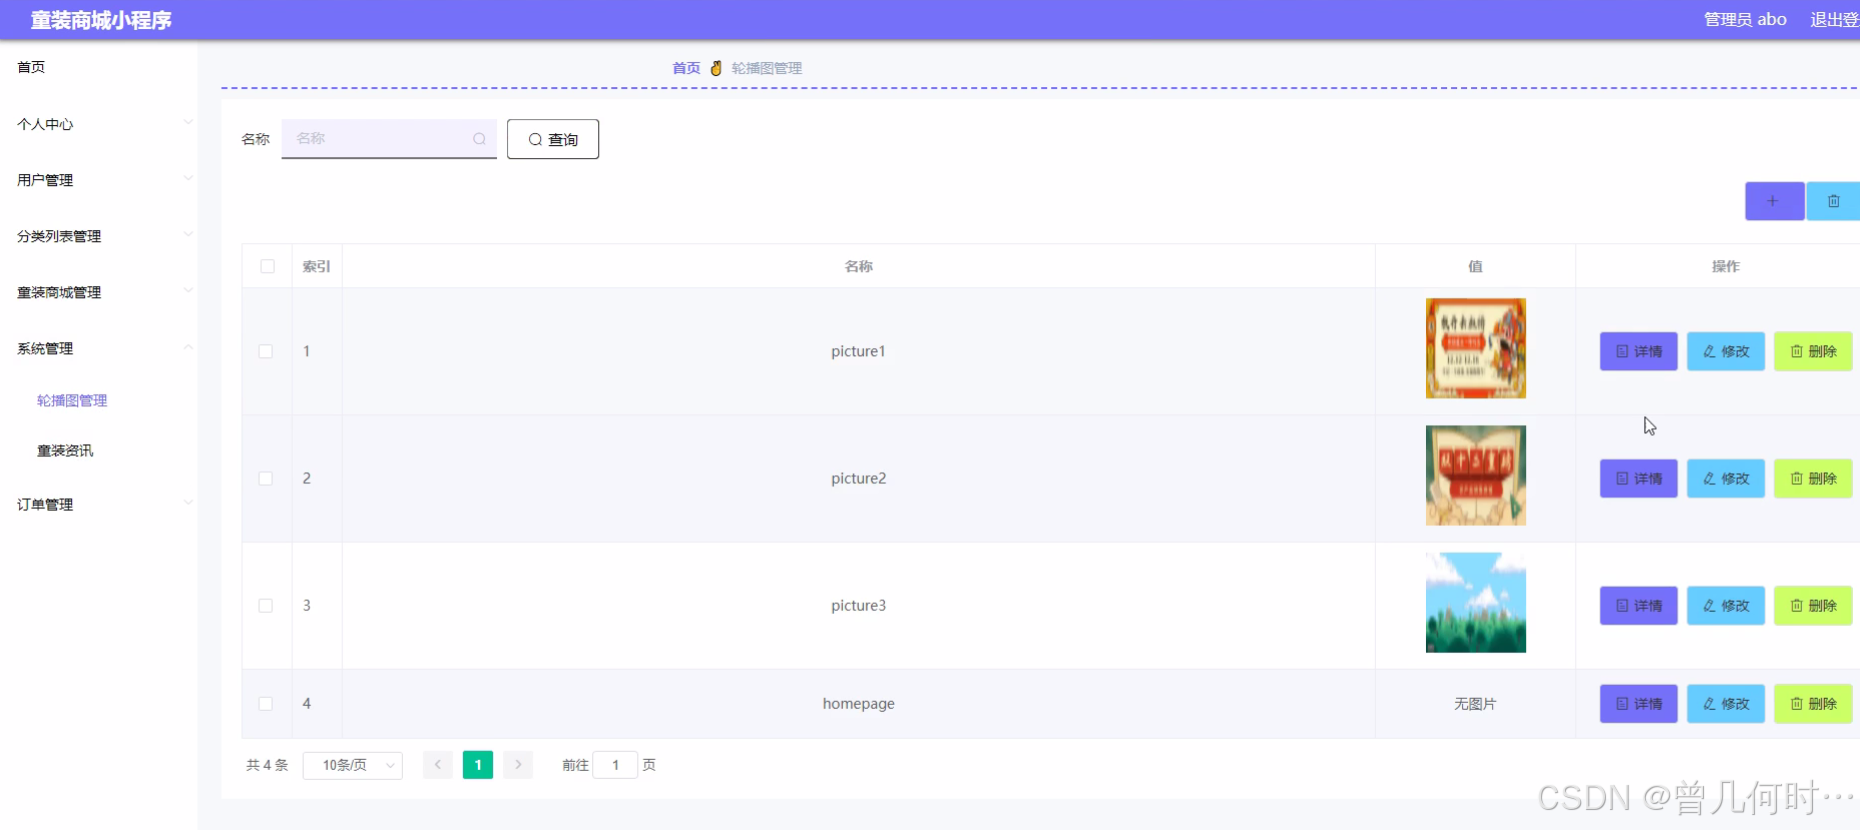Toggle the select-all header checkbox

267,266
